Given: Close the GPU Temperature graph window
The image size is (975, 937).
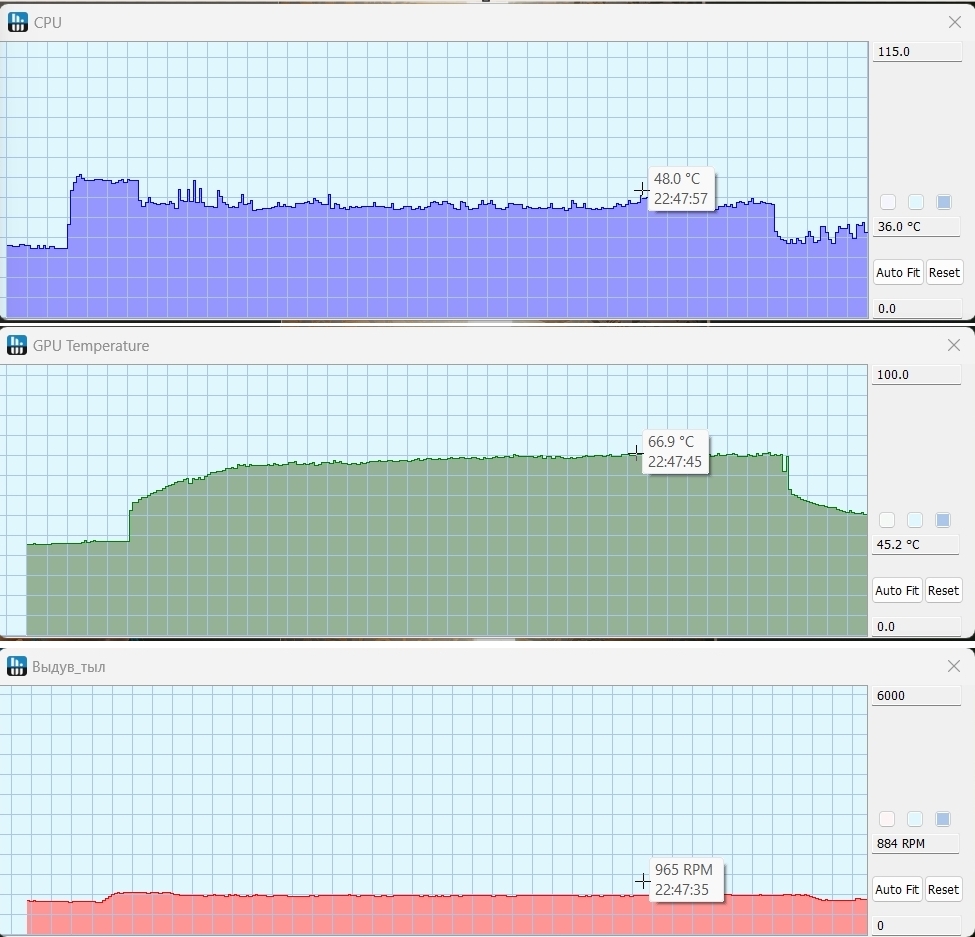Looking at the screenshot, I should click(954, 345).
